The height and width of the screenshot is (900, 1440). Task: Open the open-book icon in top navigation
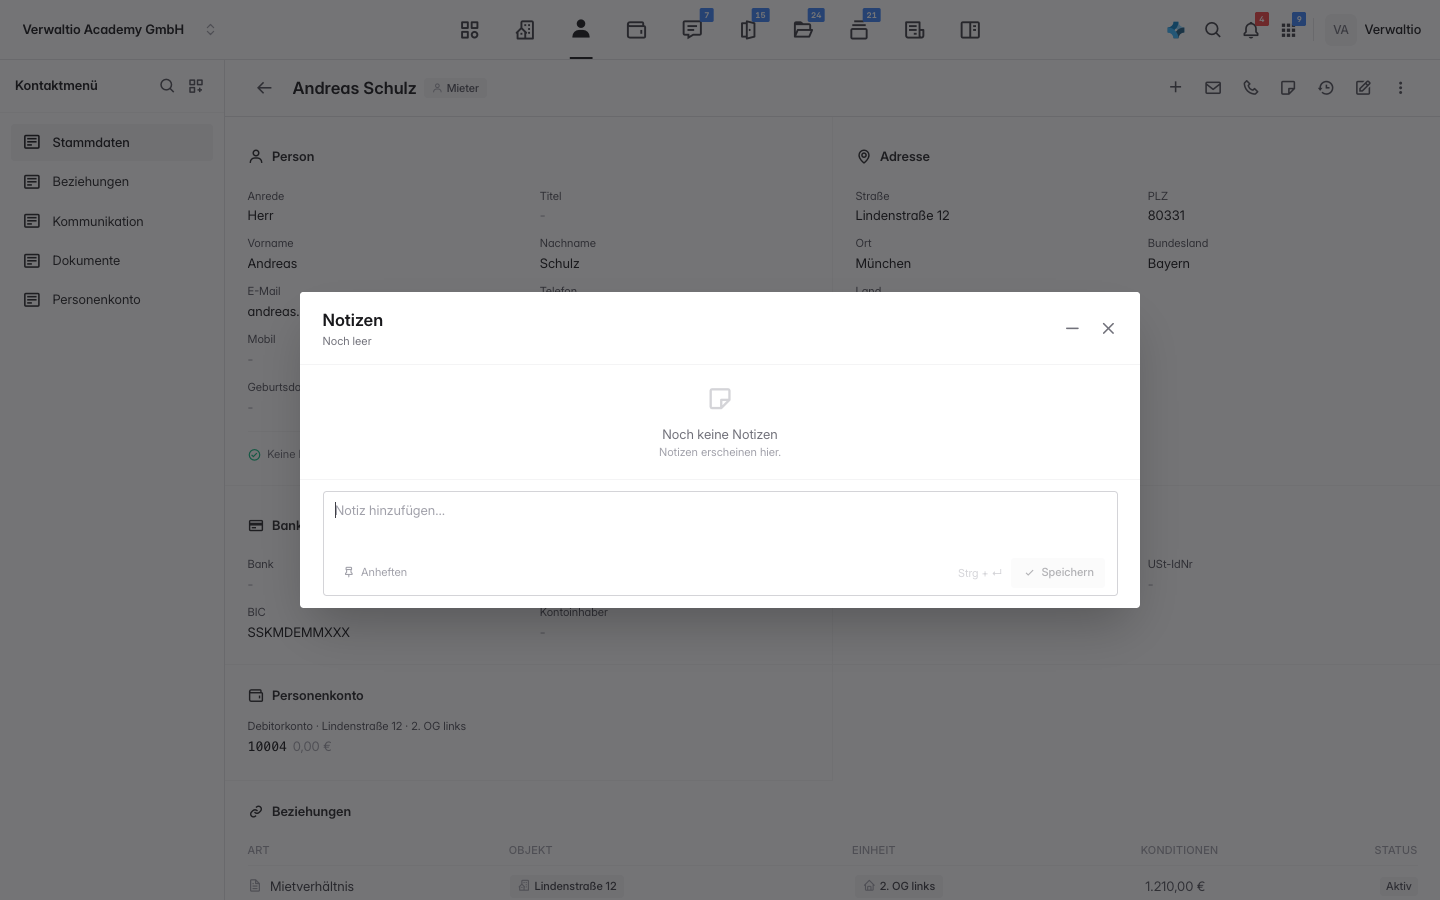point(970,30)
